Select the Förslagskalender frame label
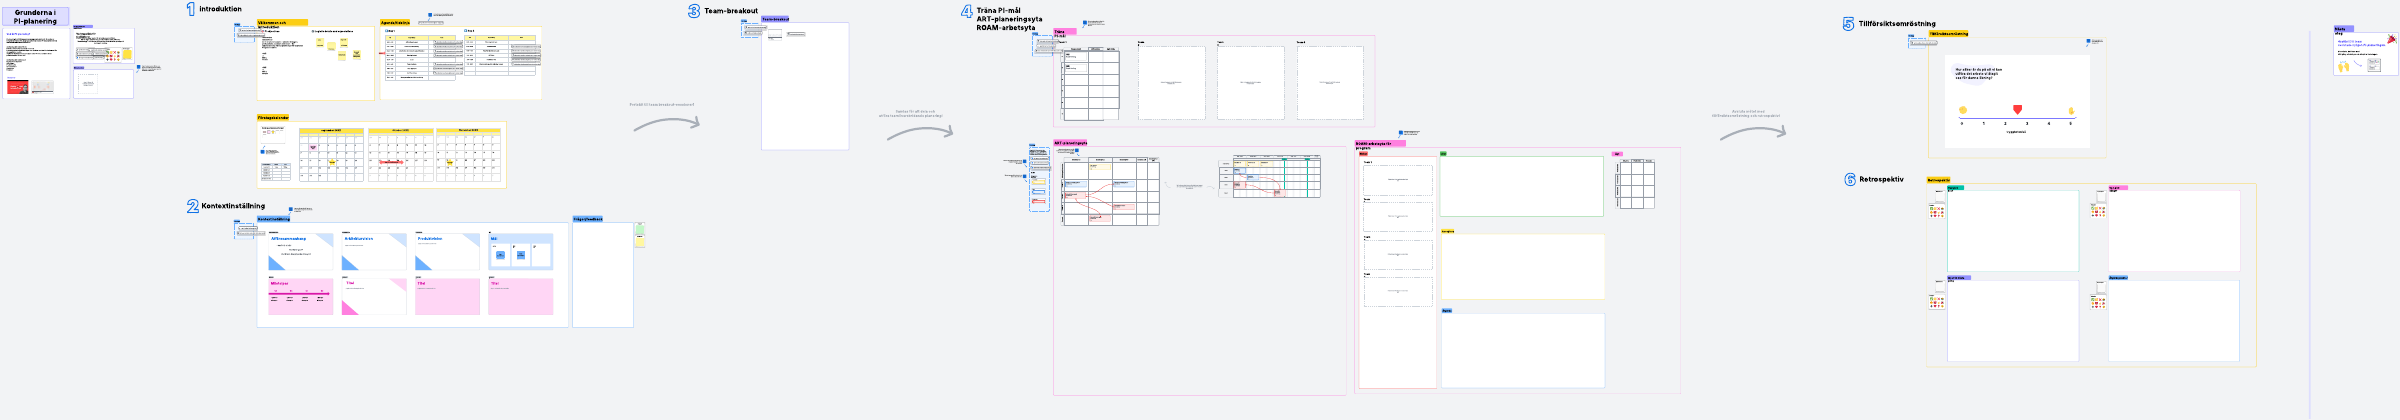The image size is (2400, 420). [273, 117]
